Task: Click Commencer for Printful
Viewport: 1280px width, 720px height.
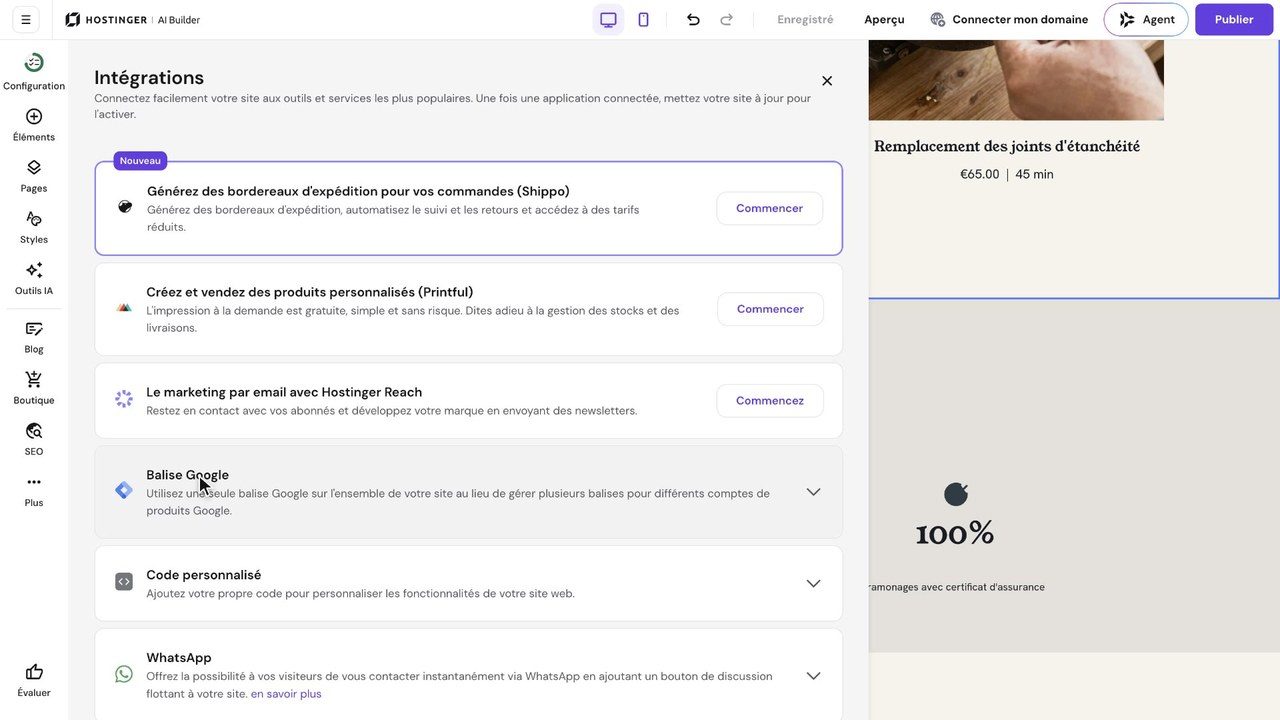Action: pos(770,309)
